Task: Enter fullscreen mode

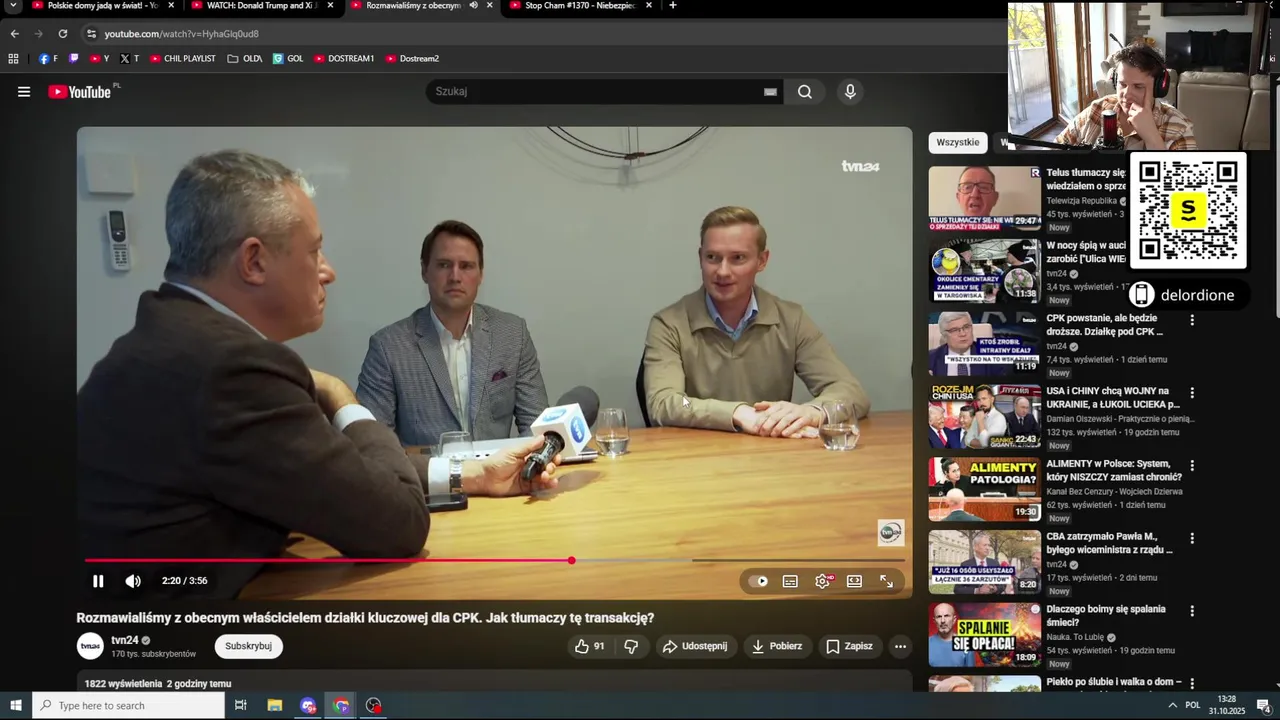Action: (x=886, y=581)
